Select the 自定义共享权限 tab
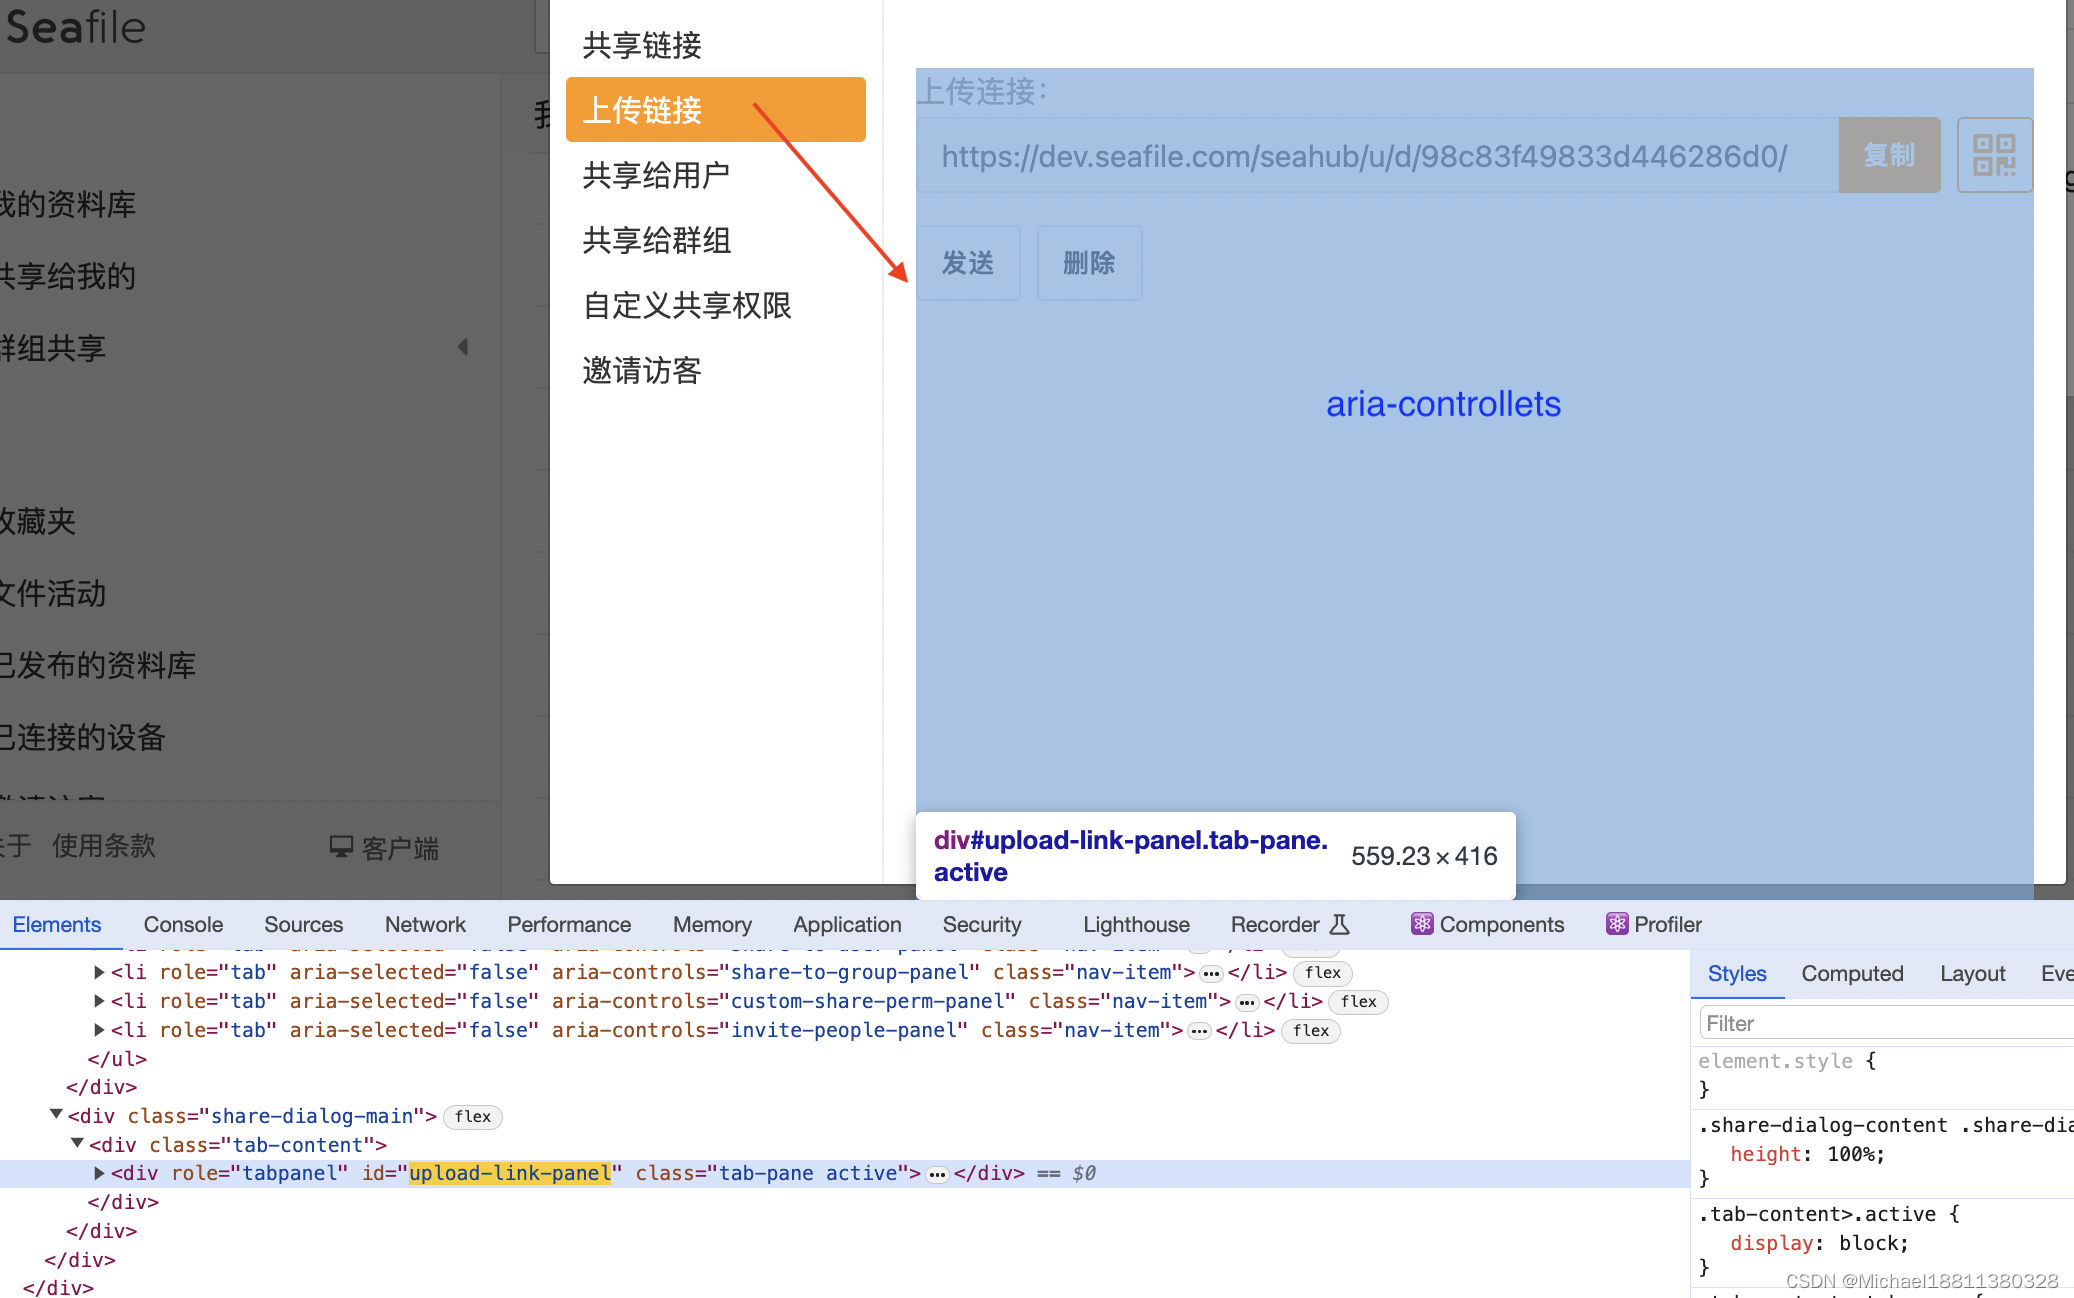2074x1298 pixels. click(716, 305)
